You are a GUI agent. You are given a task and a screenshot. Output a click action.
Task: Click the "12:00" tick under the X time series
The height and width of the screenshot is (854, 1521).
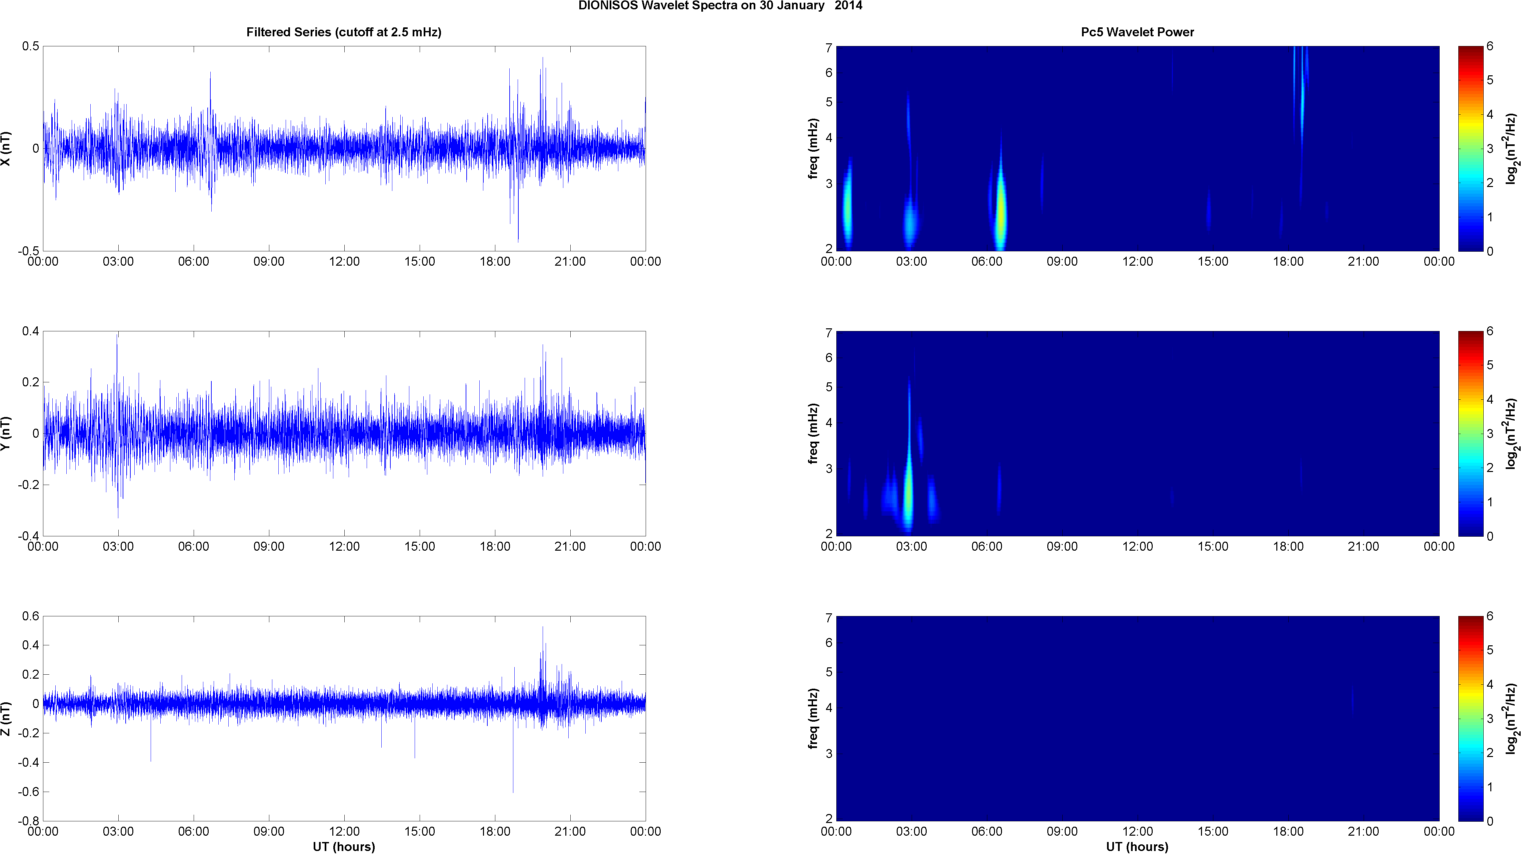pos(344,262)
